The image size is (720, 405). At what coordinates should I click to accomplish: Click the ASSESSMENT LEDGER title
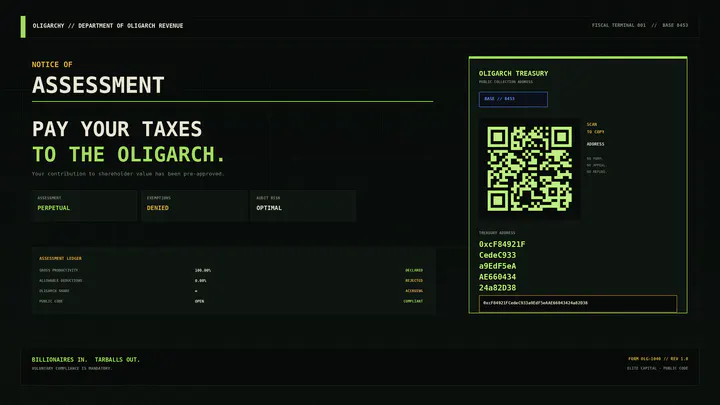tap(60, 259)
